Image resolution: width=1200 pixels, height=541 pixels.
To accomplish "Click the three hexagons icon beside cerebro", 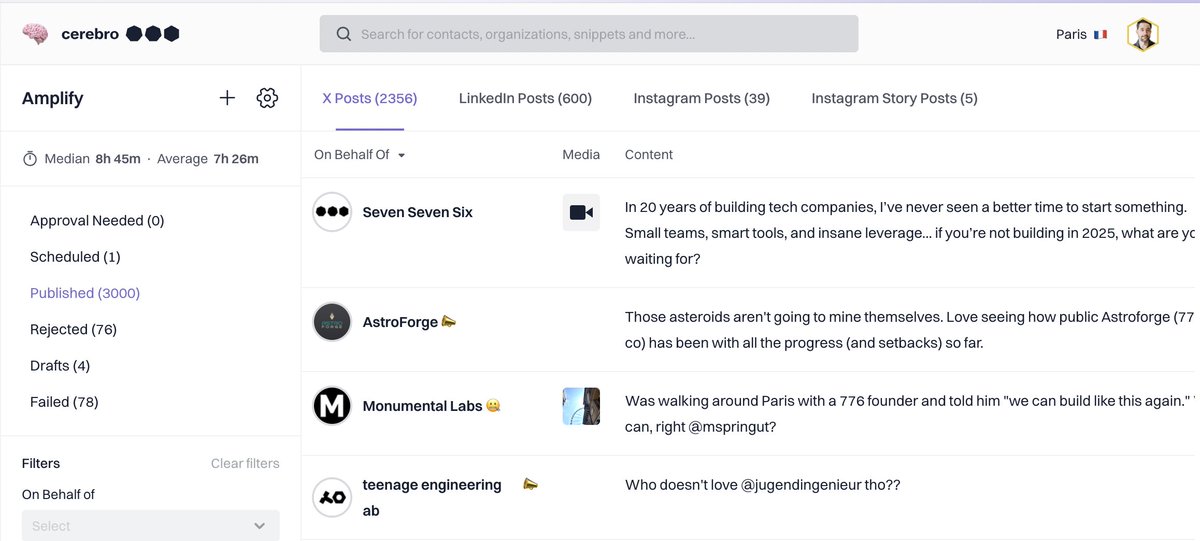I will [x=153, y=34].
